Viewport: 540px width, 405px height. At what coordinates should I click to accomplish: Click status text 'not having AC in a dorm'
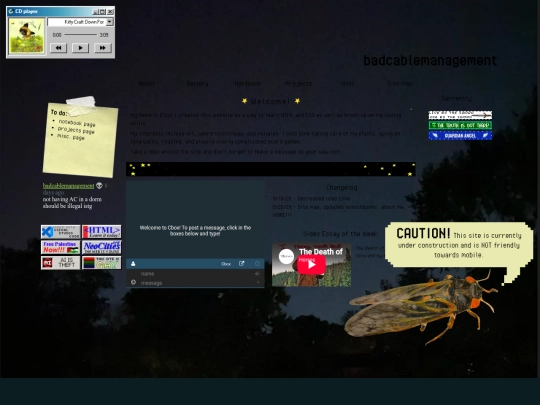pyautogui.click(x=72, y=199)
